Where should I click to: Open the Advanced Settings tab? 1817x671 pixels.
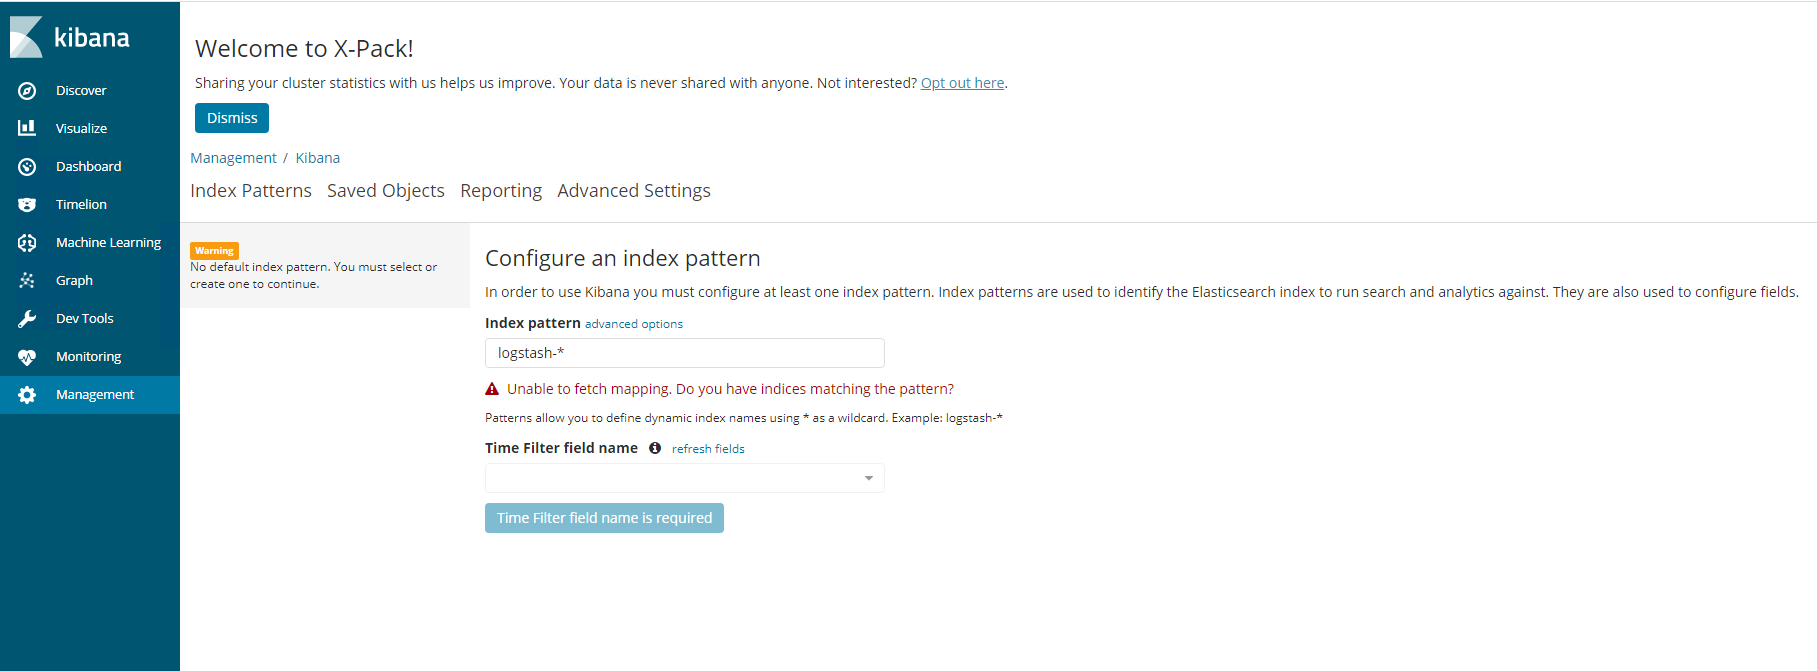coord(634,191)
